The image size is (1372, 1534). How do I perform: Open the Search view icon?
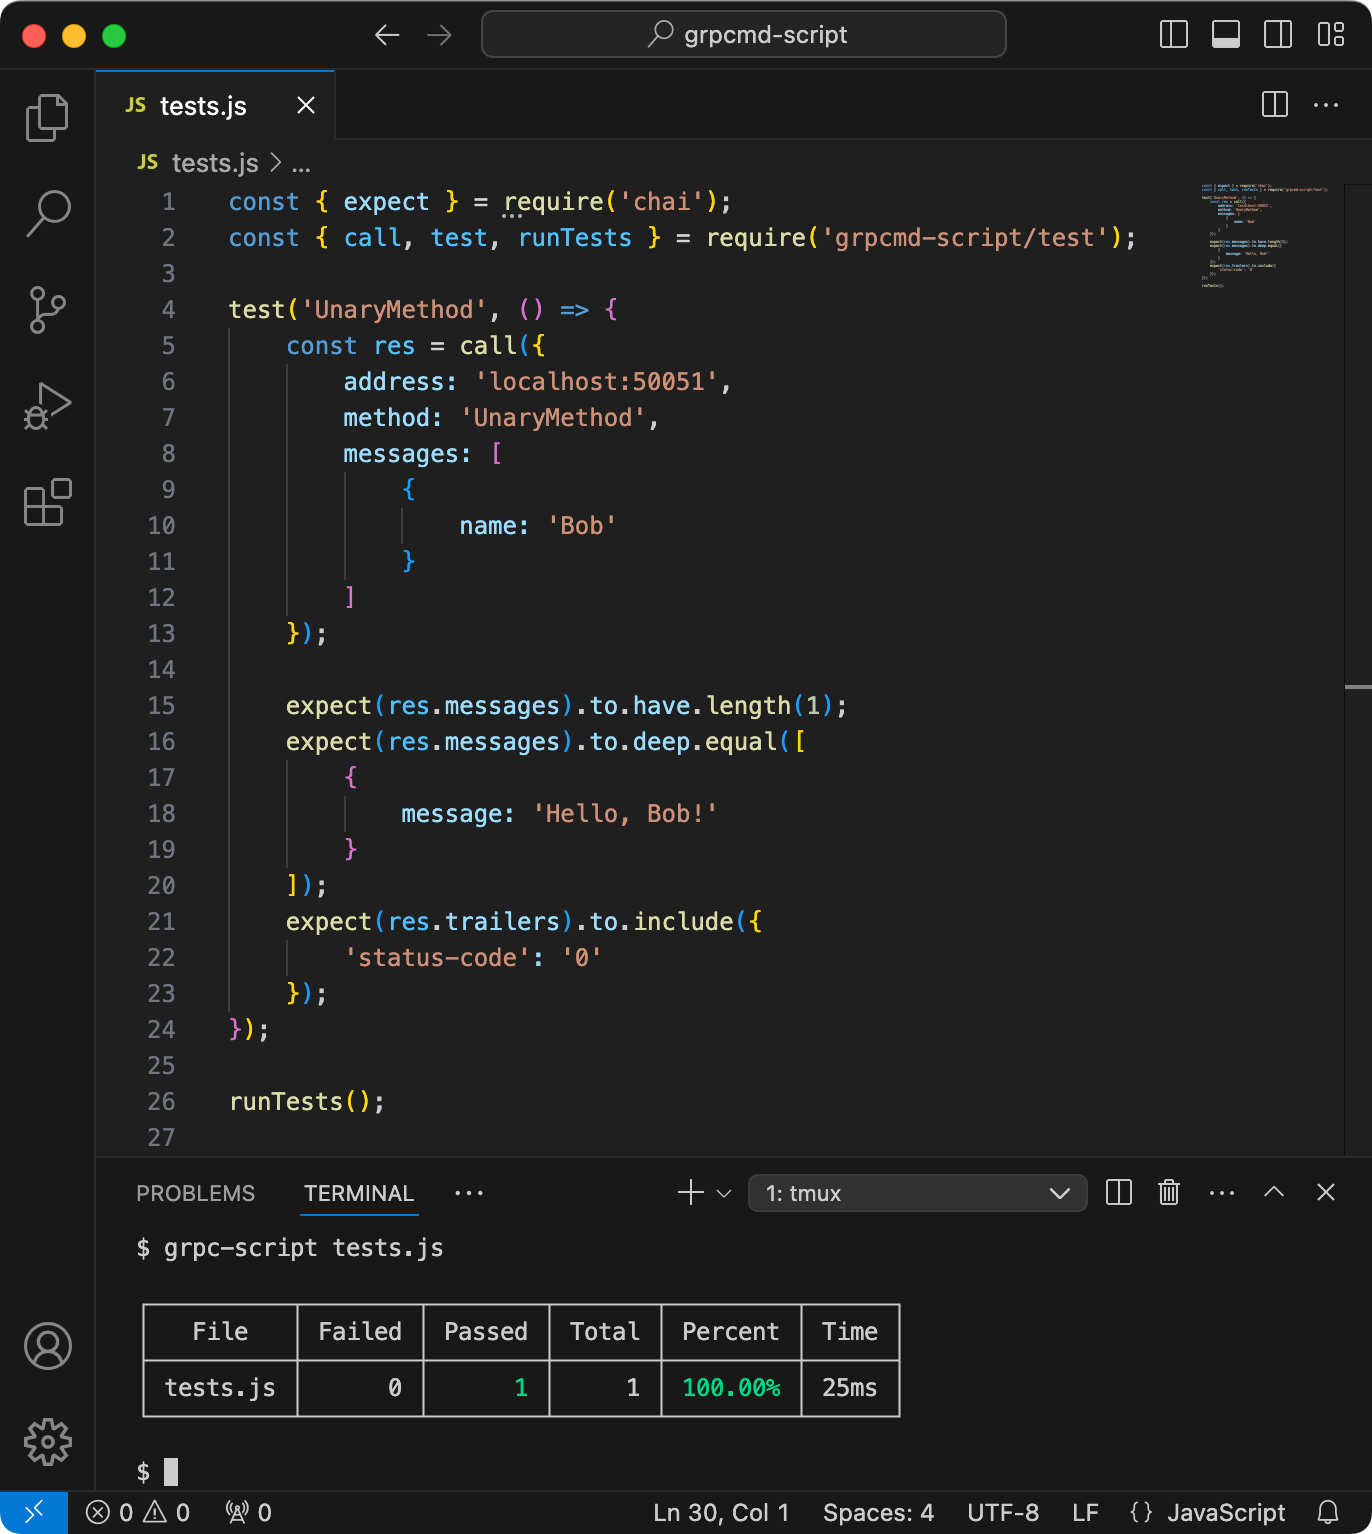click(x=47, y=214)
